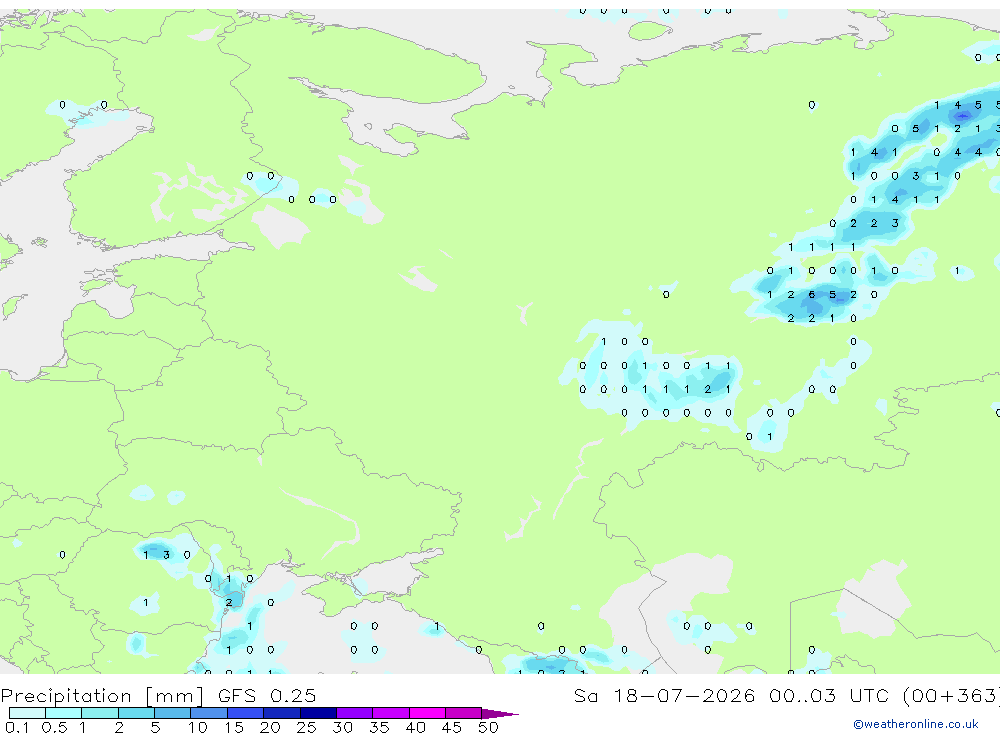Click the "0.5" legend scale label
The image size is (1000, 733).
(x=54, y=727)
